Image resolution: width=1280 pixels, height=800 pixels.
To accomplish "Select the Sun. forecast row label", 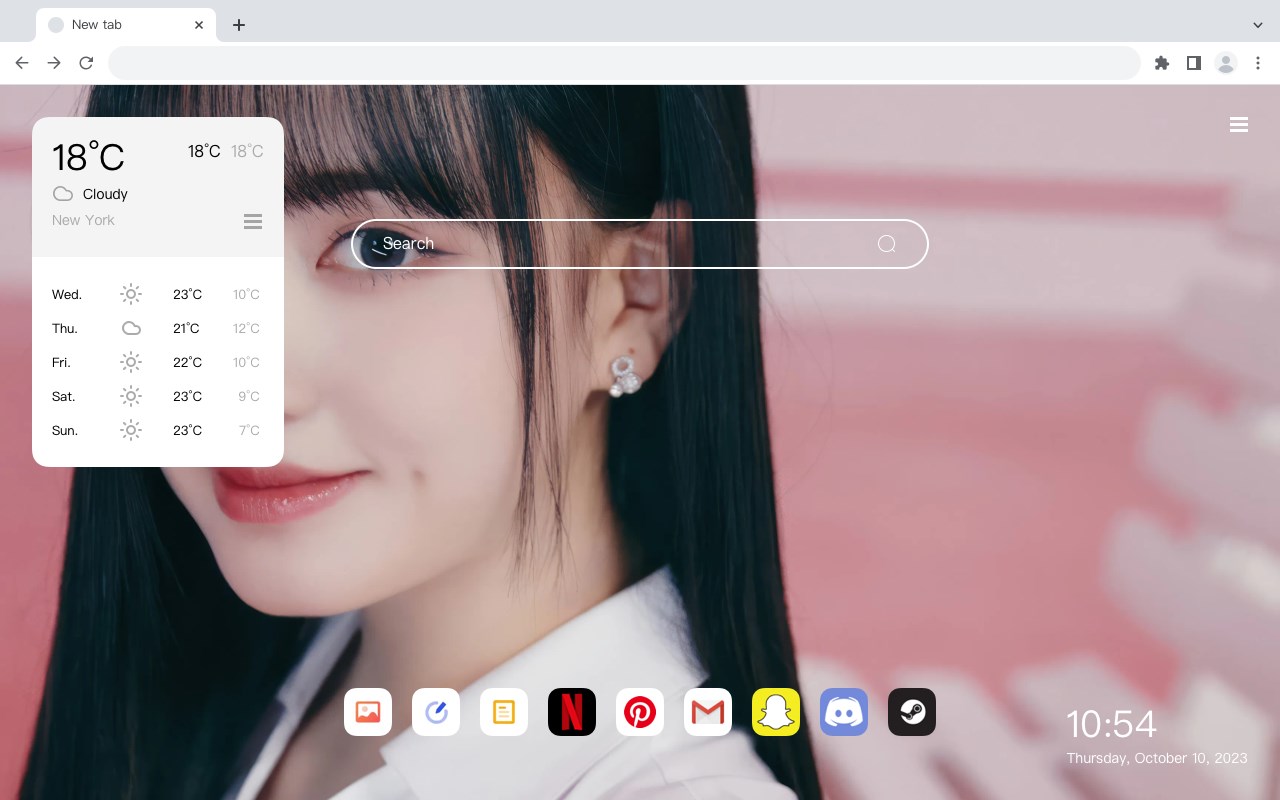I will 65,430.
